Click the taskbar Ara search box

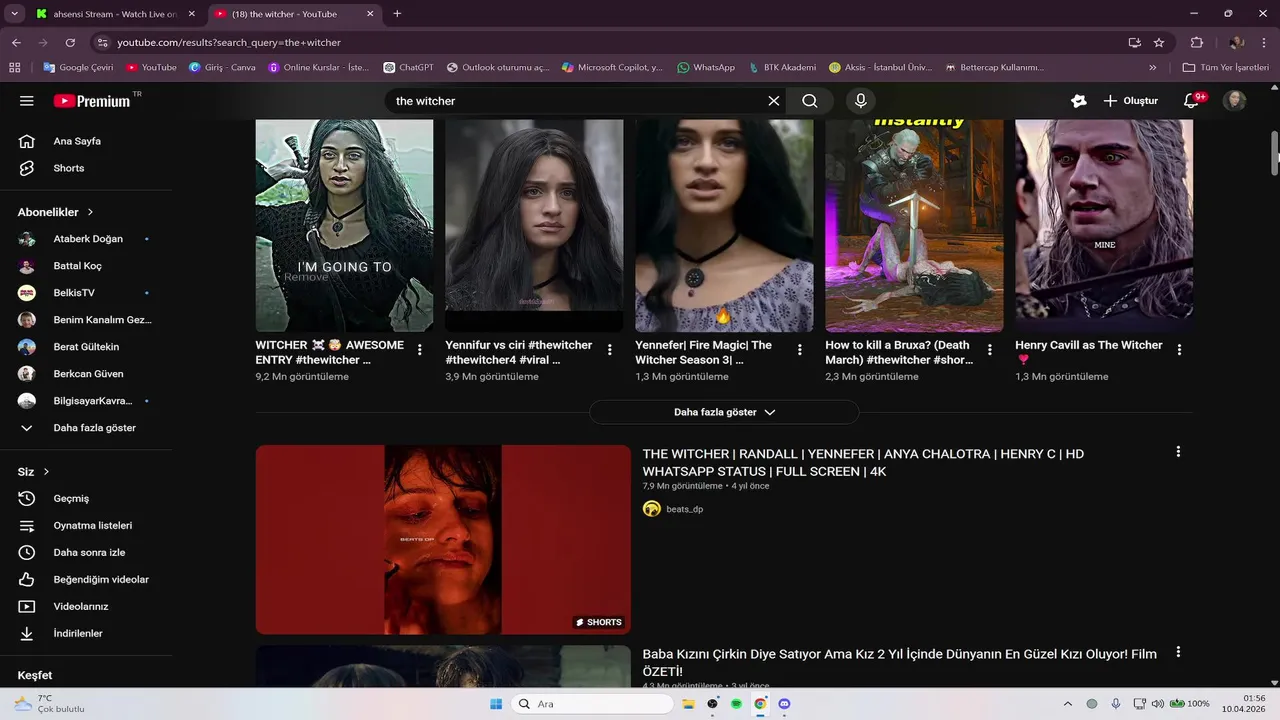(593, 704)
